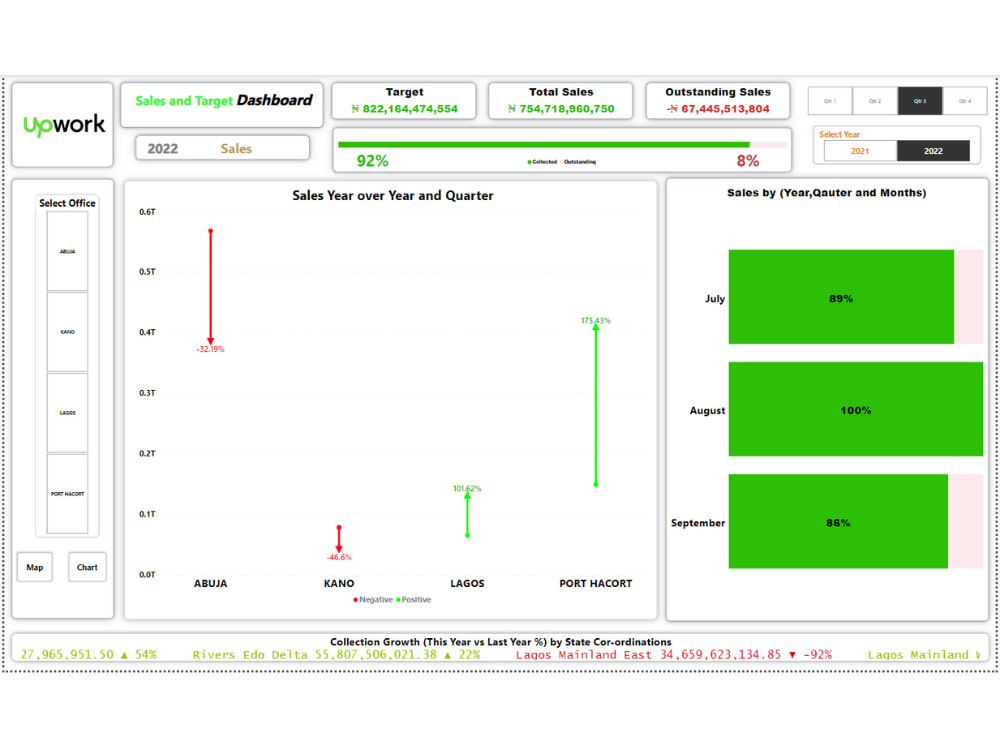Open the Chart view
The image size is (1000, 750).
coord(87,567)
